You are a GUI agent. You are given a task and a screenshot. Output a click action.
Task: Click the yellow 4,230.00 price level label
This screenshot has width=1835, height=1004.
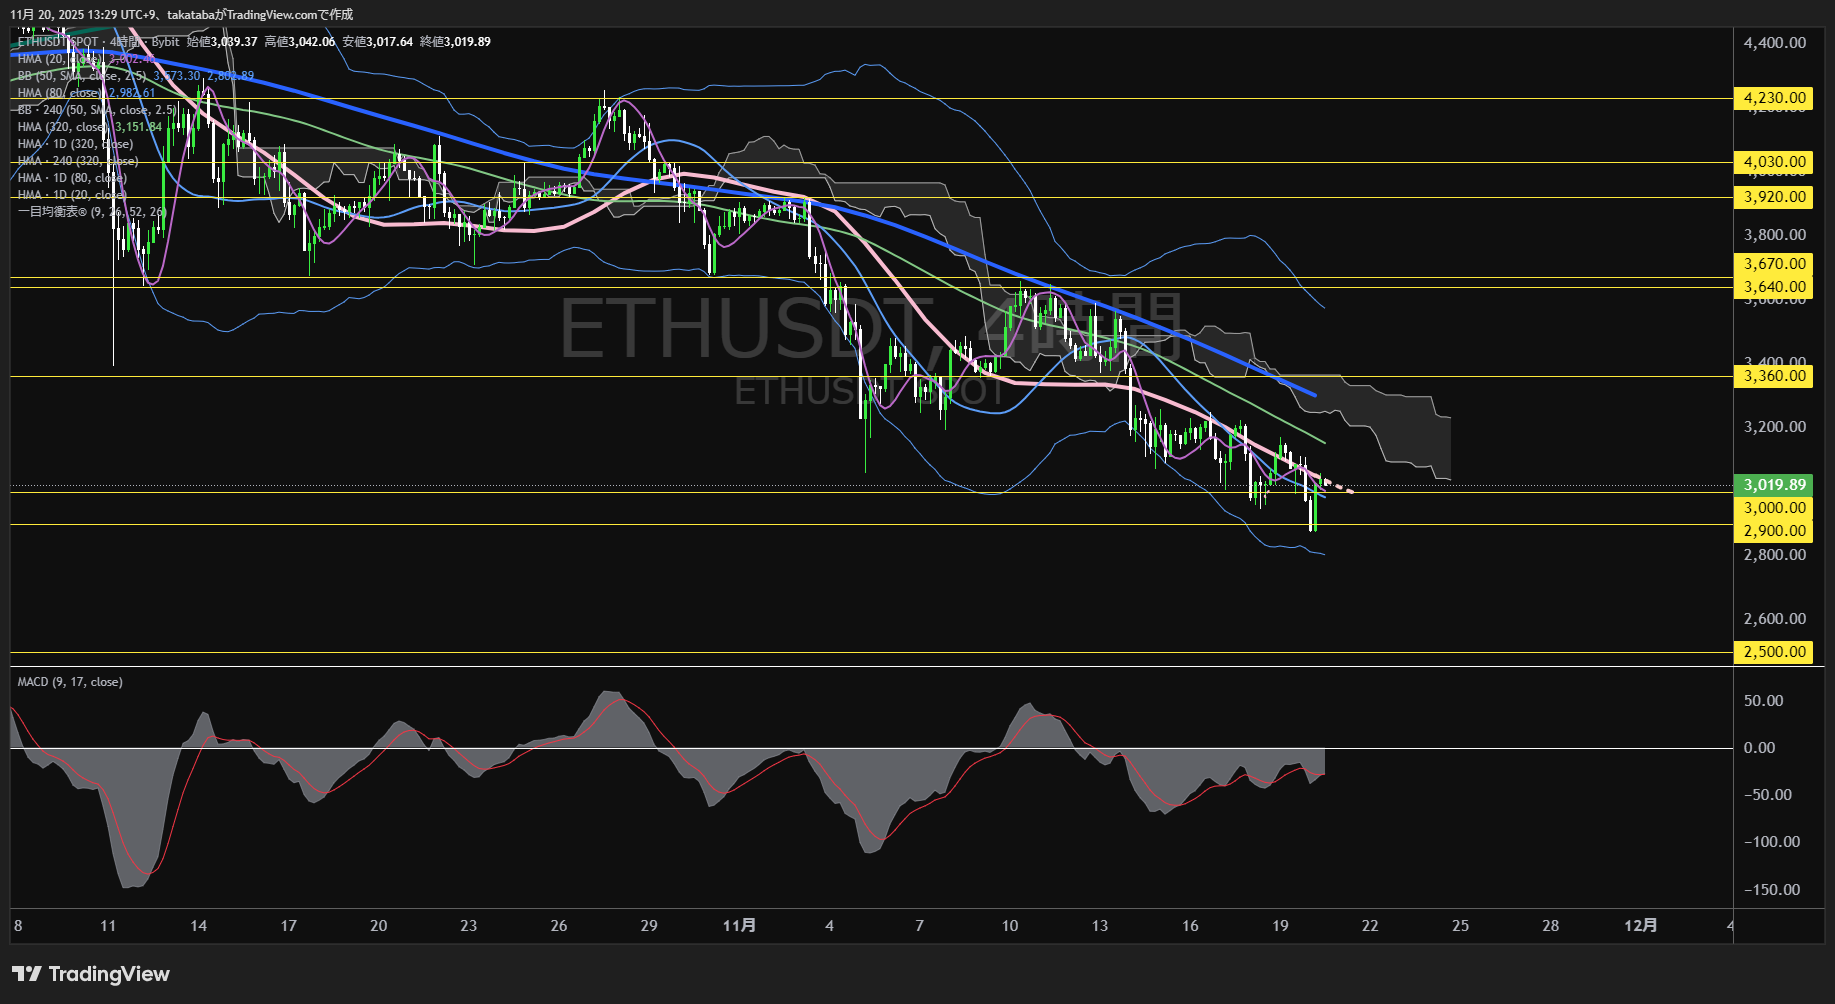pyautogui.click(x=1773, y=98)
